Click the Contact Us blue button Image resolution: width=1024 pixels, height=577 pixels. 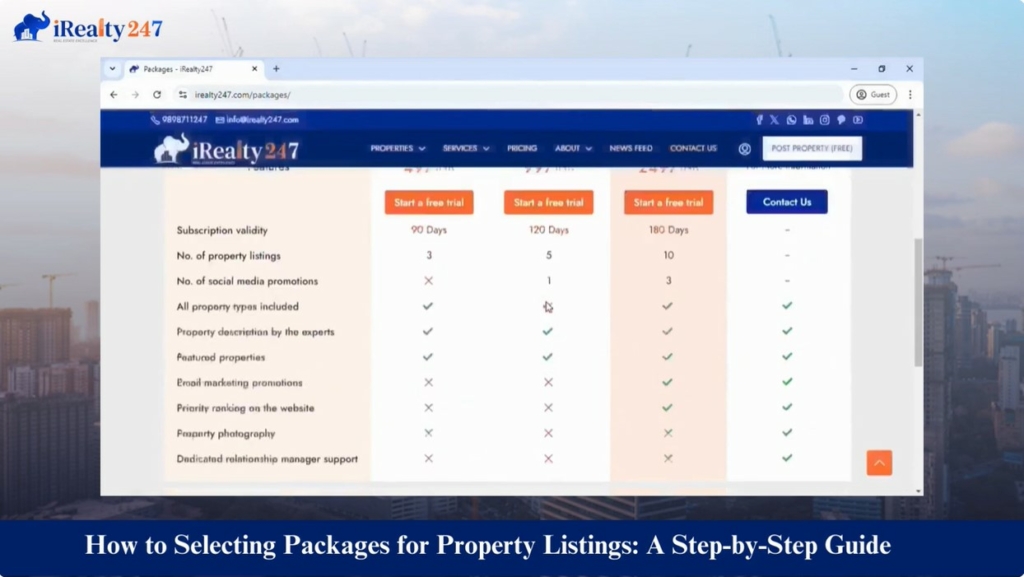click(x=787, y=202)
